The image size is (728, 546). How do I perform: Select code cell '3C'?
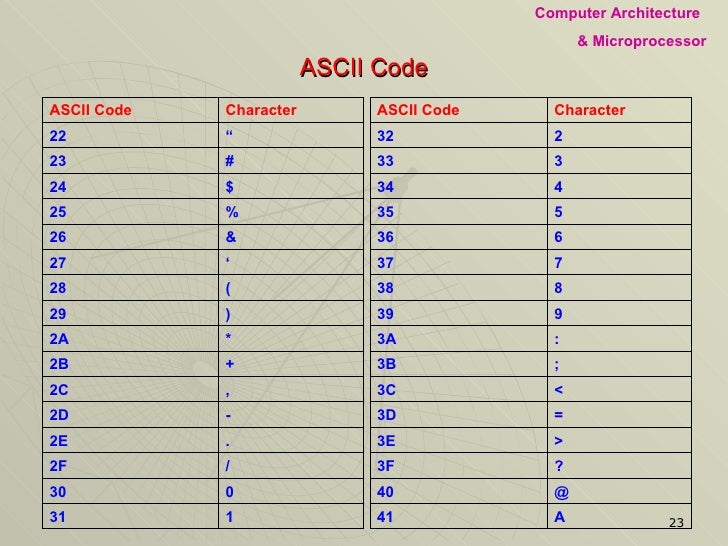point(459,390)
